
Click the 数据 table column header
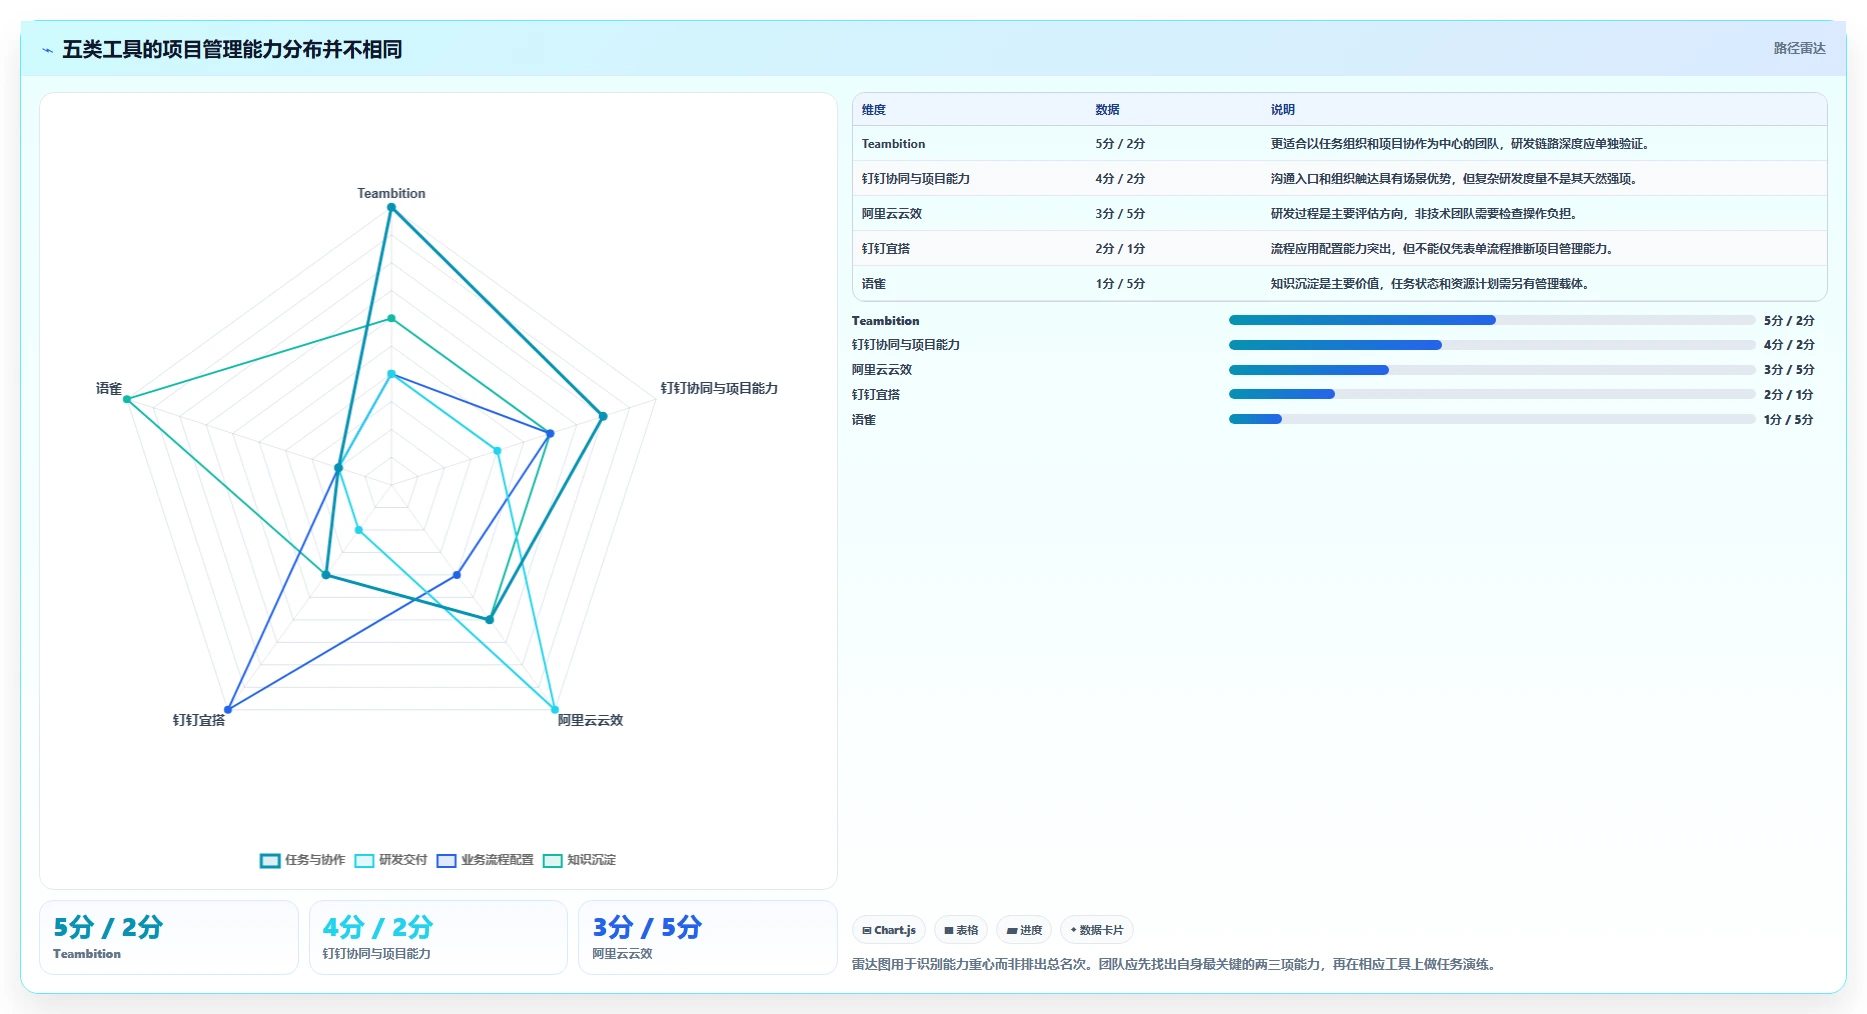point(1107,110)
